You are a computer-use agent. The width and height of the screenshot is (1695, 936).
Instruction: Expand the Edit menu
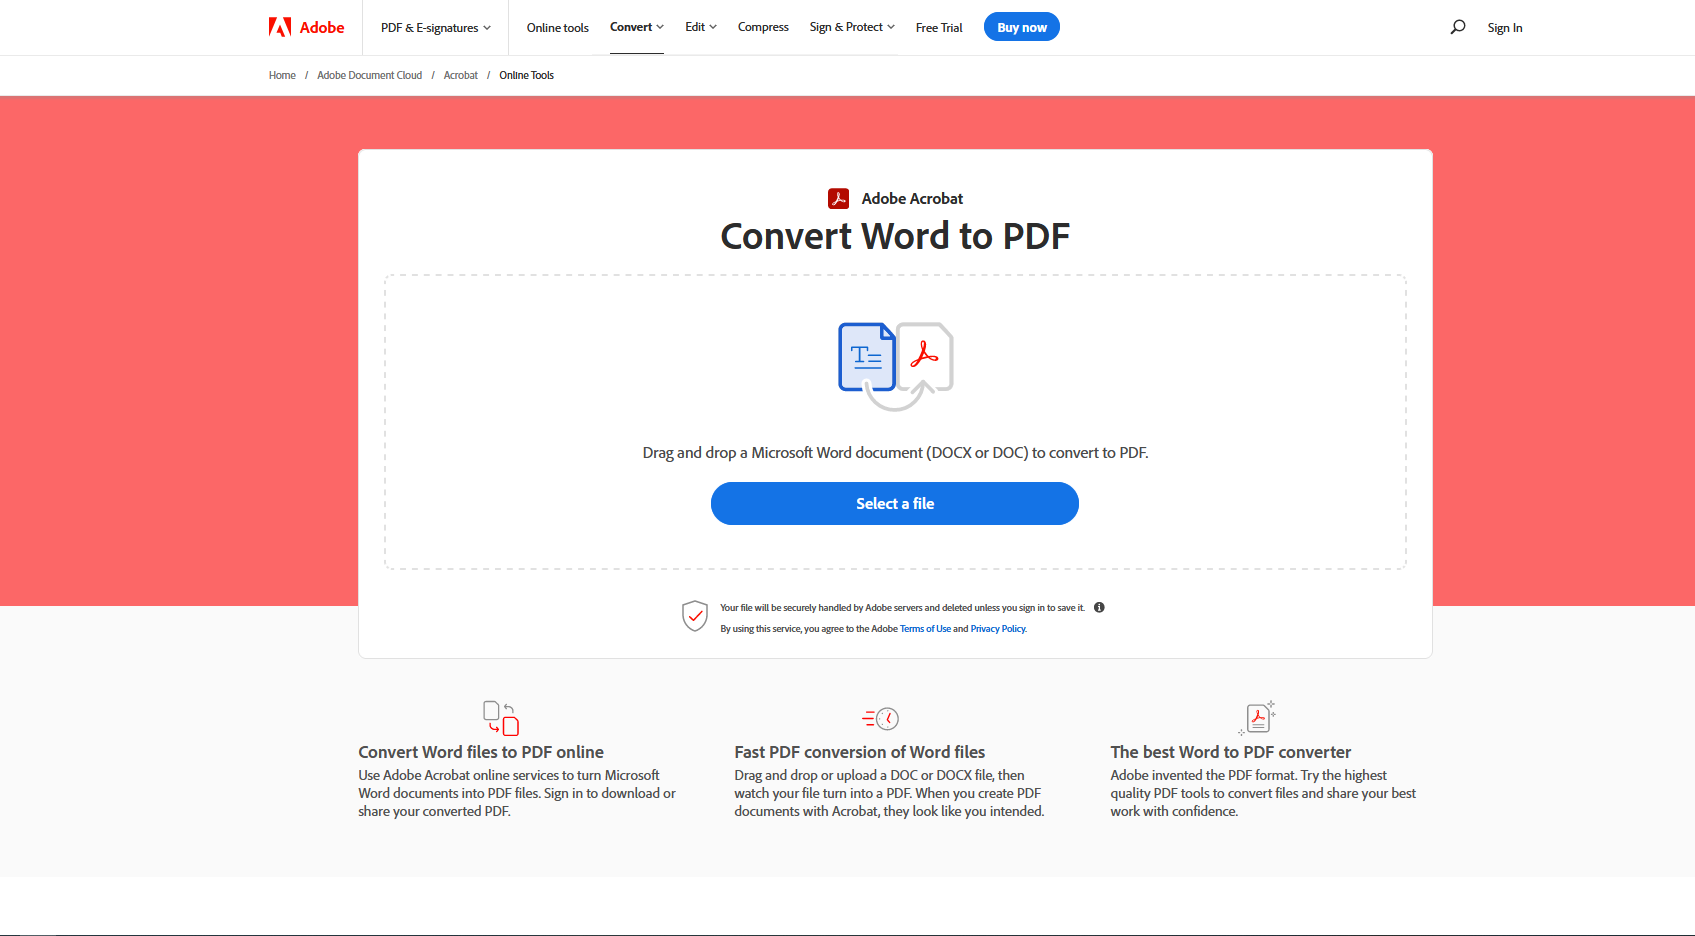(x=701, y=27)
